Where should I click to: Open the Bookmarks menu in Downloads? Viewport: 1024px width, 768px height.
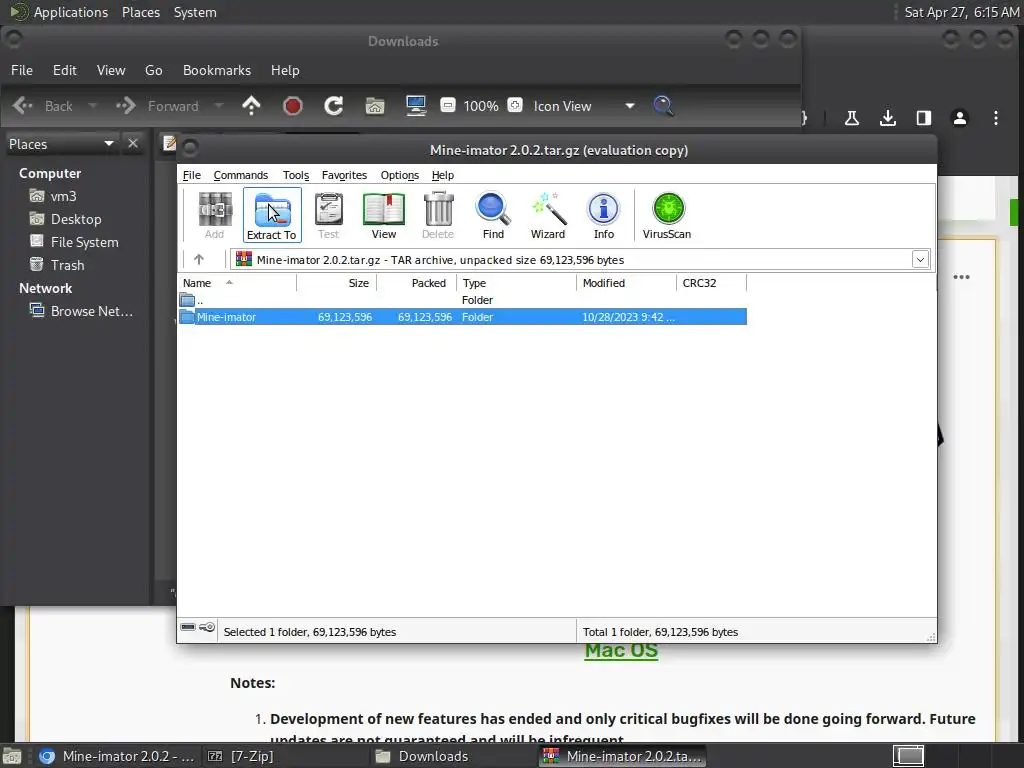click(217, 70)
